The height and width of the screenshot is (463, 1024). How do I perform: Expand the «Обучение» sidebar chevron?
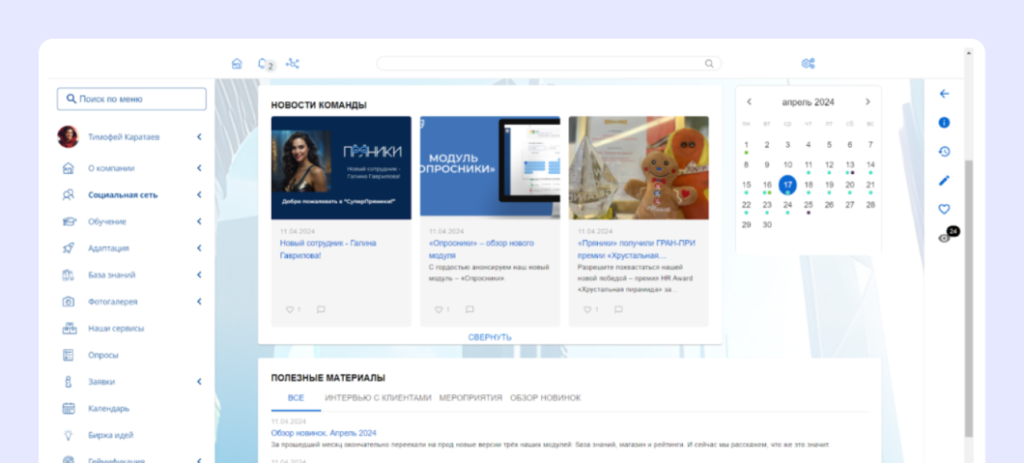tap(199, 221)
